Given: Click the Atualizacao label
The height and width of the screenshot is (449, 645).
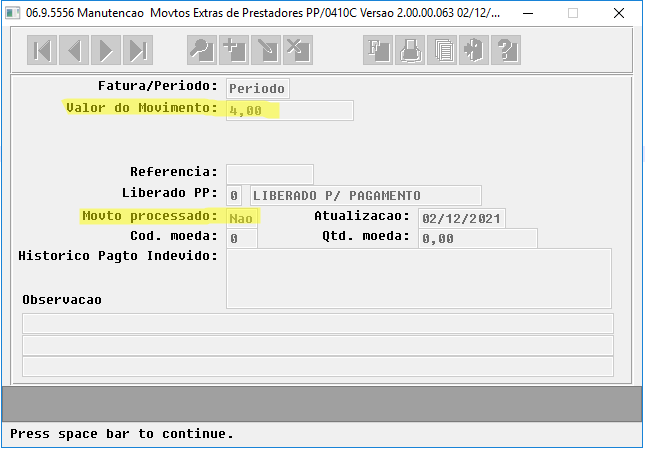Looking at the screenshot, I should pos(362,216).
